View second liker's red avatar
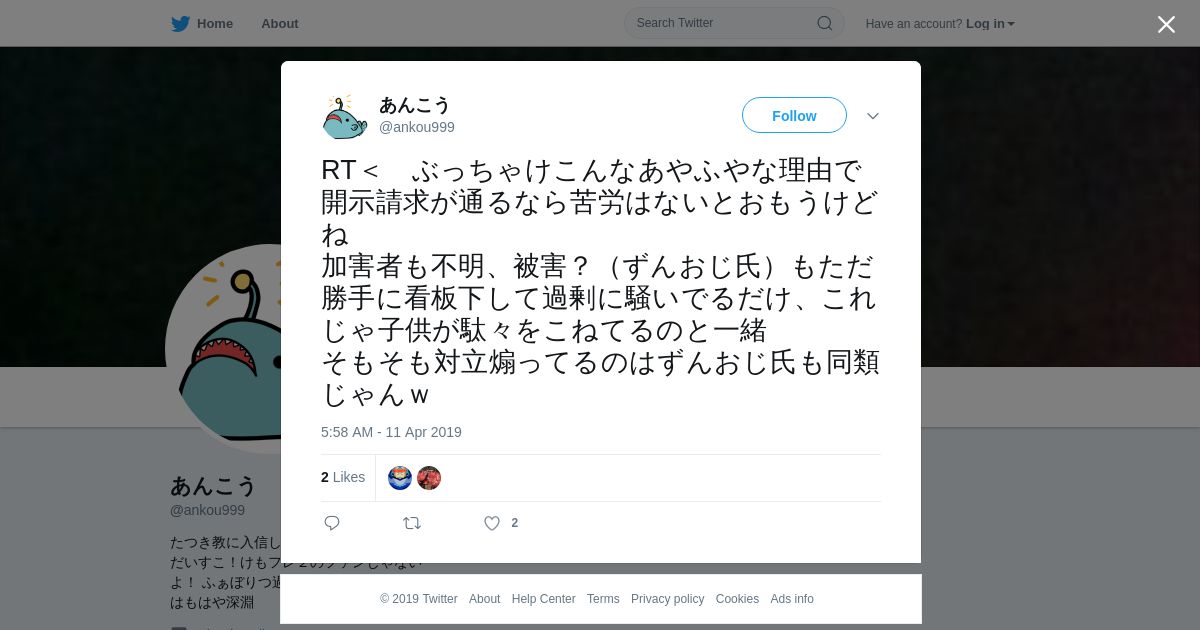 click(x=429, y=478)
